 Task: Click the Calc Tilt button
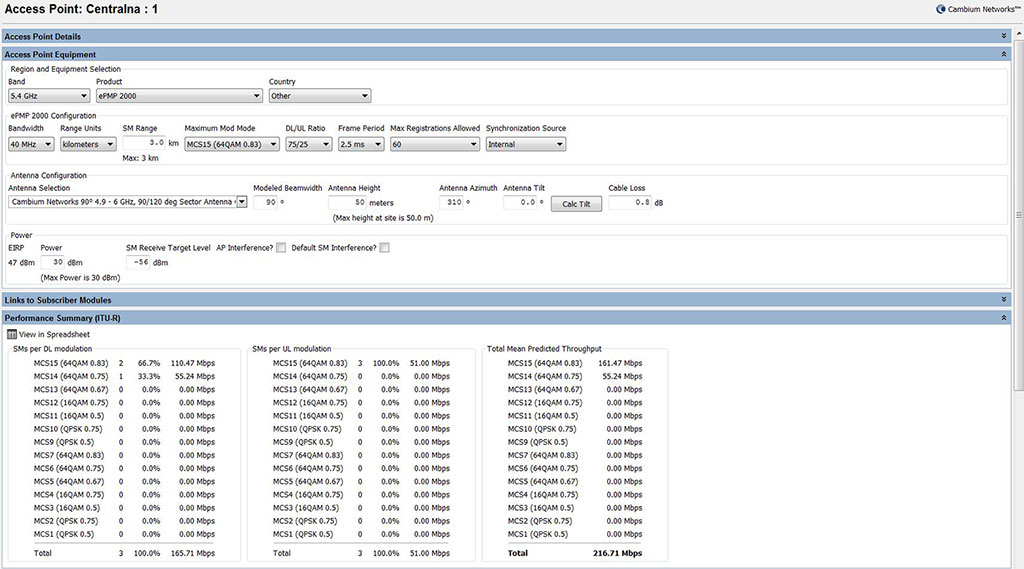point(576,204)
